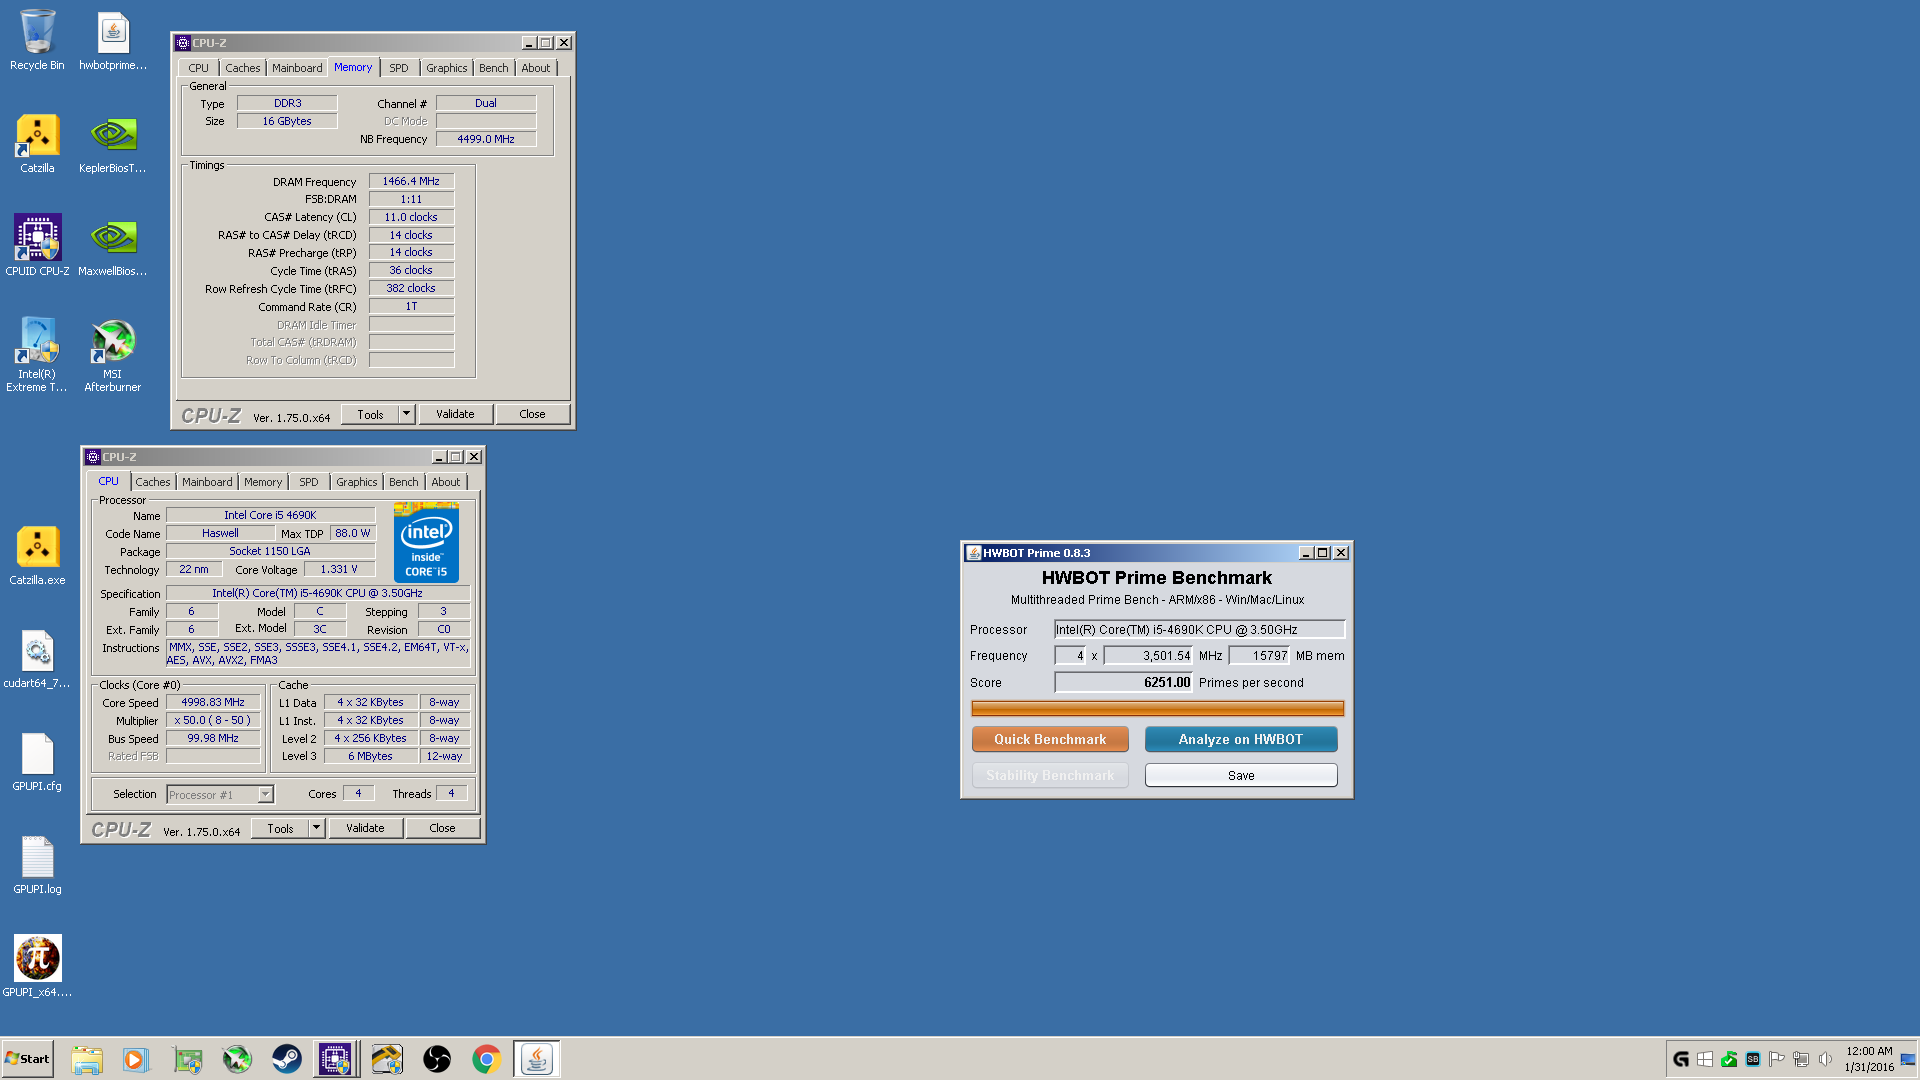Click Tools button in lower CPU-Z window
This screenshot has width=1920, height=1080.
tap(280, 828)
